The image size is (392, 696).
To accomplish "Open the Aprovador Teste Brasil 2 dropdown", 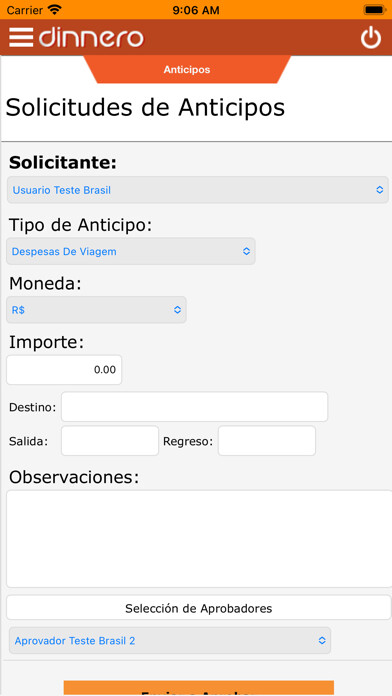I will pos(170,641).
